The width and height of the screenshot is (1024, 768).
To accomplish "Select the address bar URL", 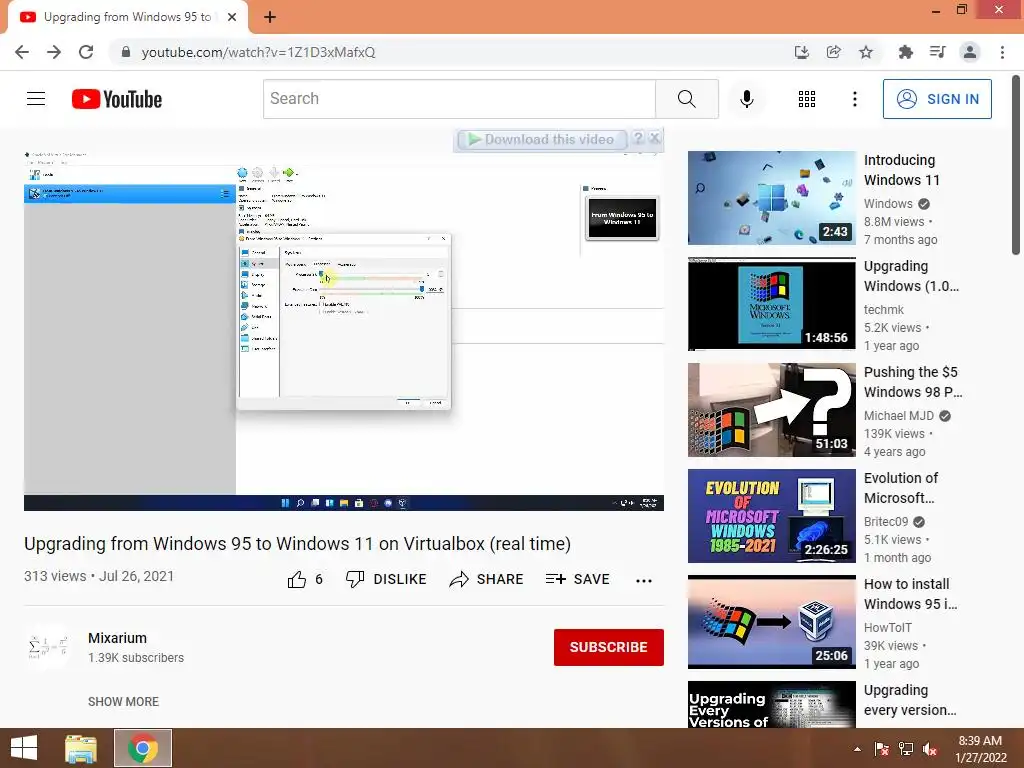I will [259, 52].
